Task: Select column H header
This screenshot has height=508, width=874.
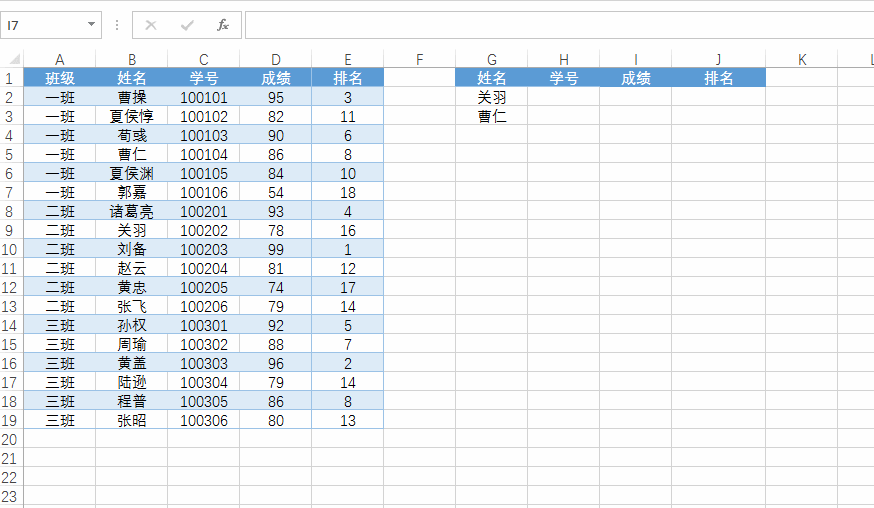Action: (564, 59)
